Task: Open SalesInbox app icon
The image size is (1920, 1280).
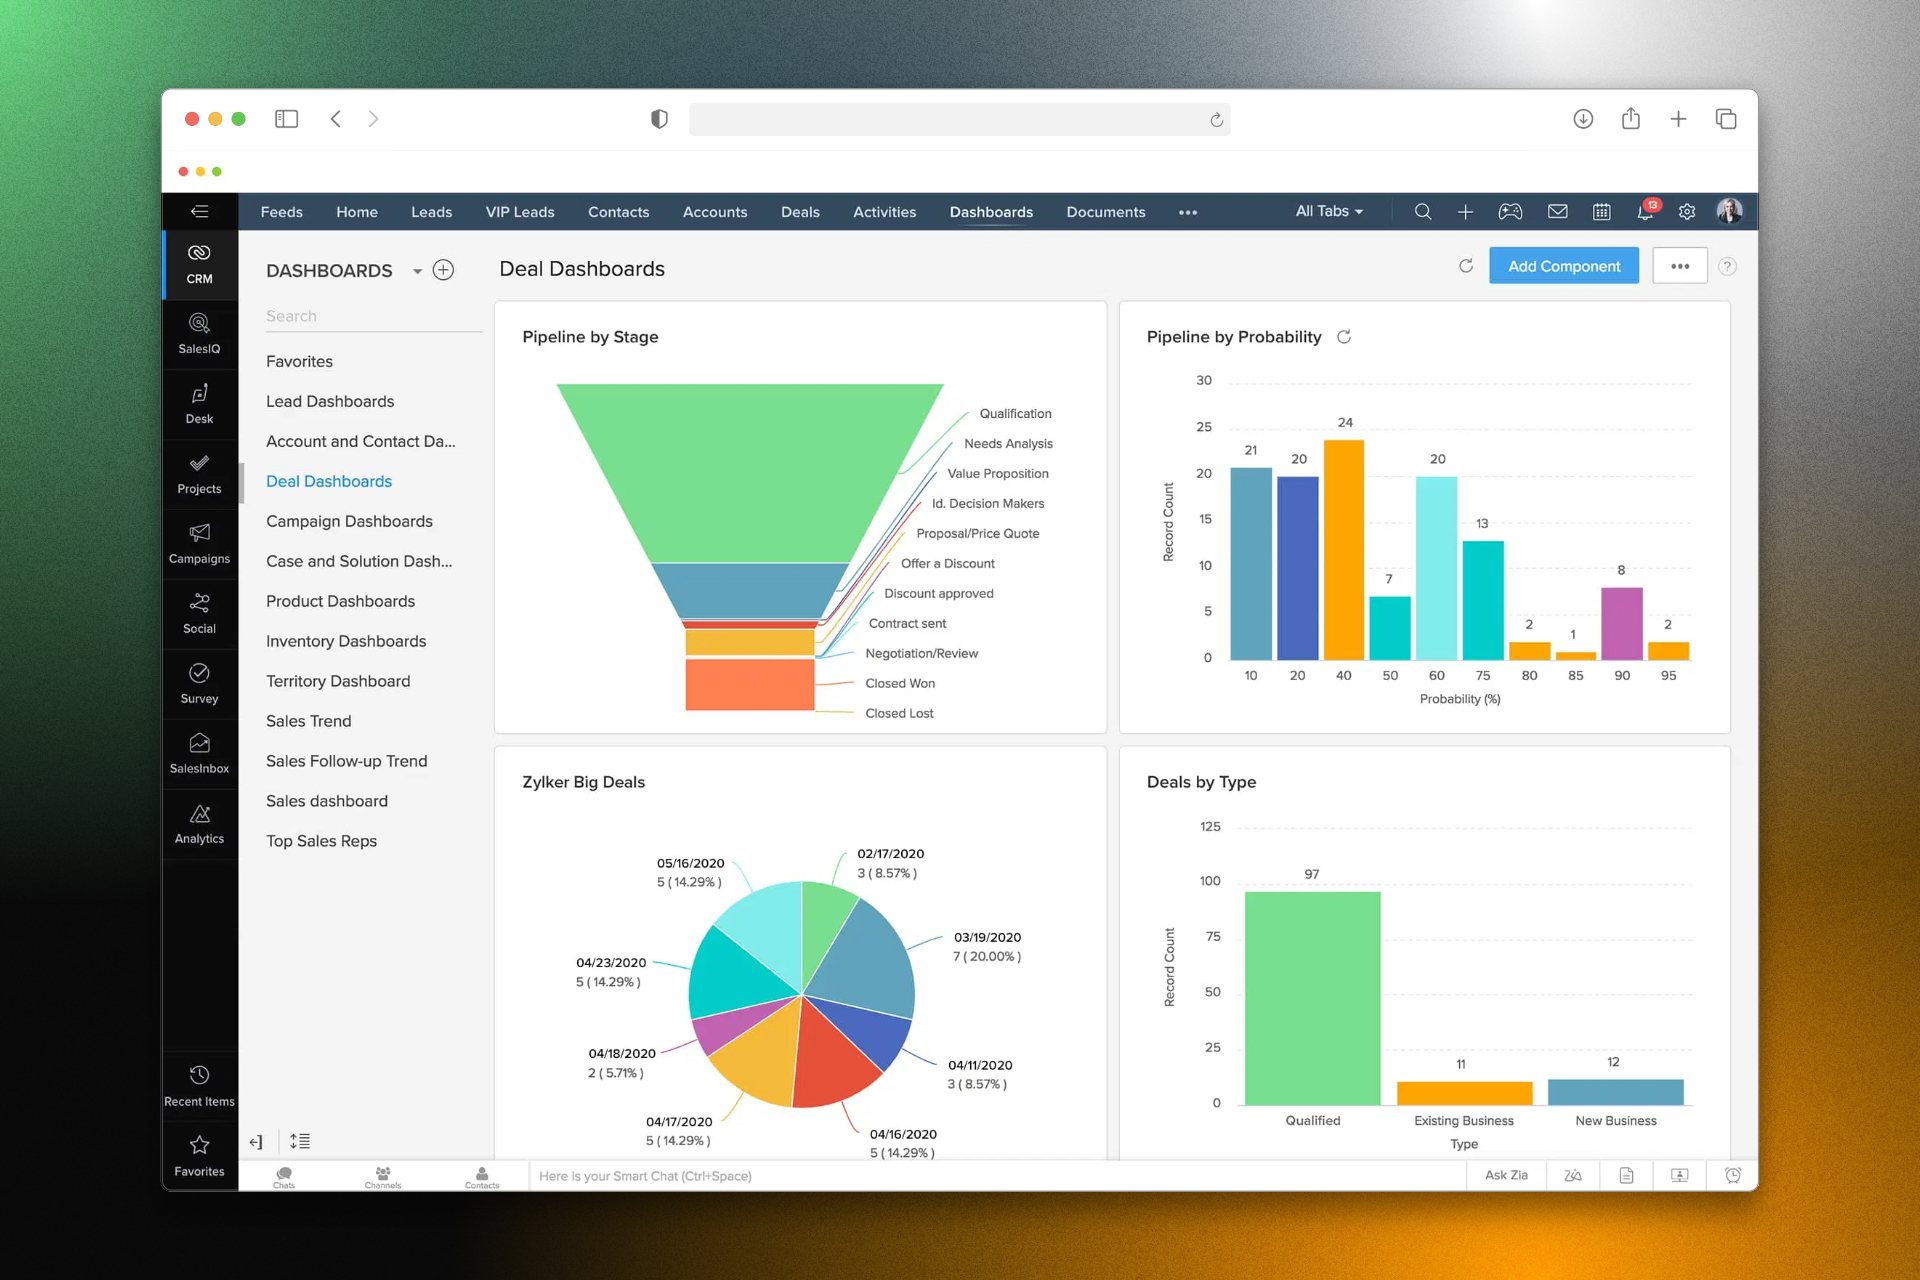Action: pyautogui.click(x=199, y=754)
